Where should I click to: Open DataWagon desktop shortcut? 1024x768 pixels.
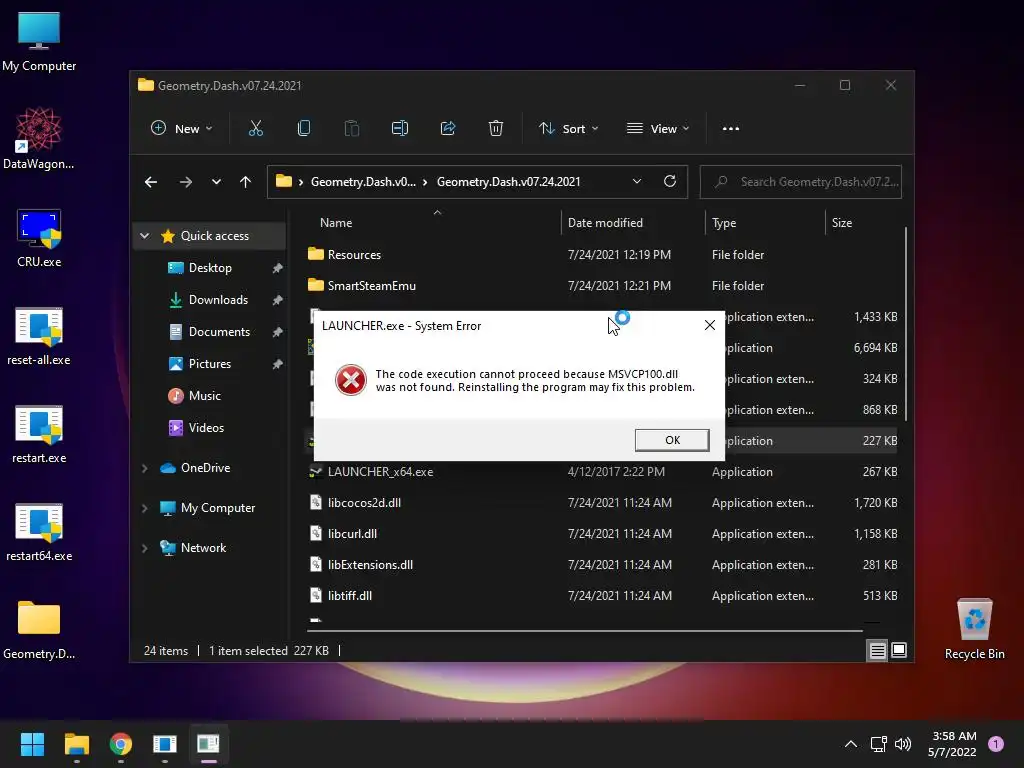tap(39, 138)
